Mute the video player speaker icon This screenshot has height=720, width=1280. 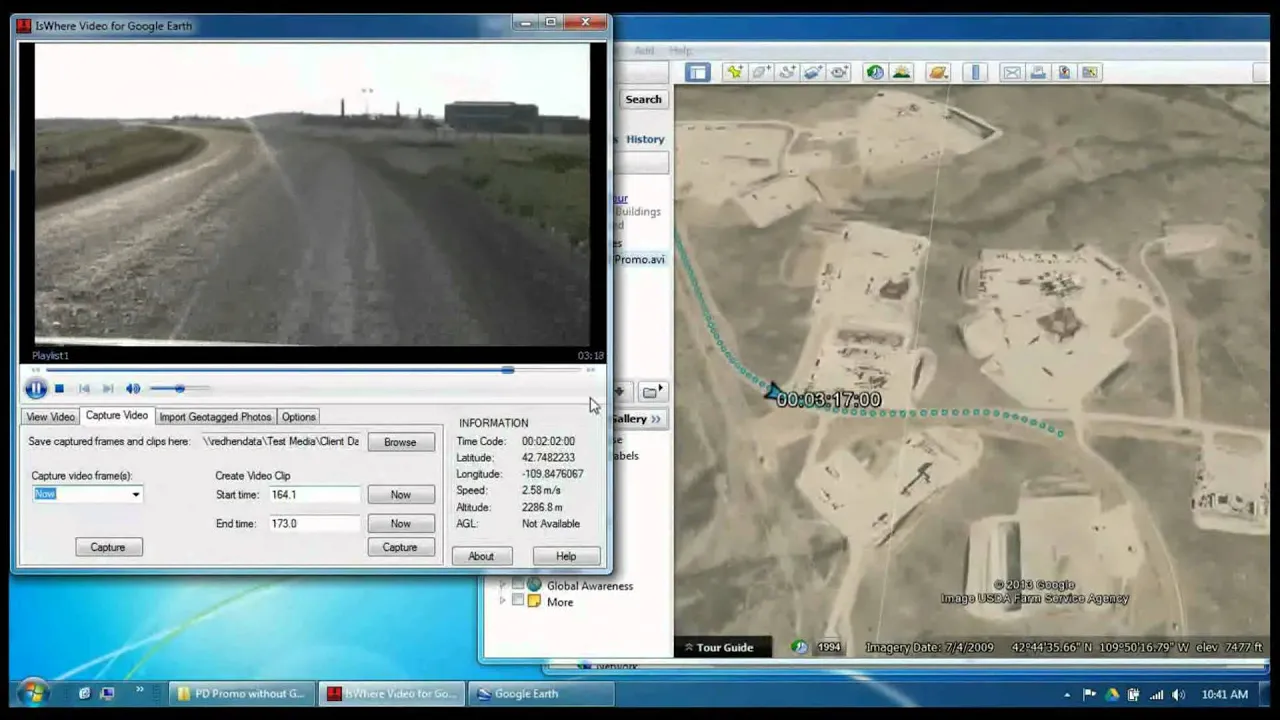(x=133, y=389)
